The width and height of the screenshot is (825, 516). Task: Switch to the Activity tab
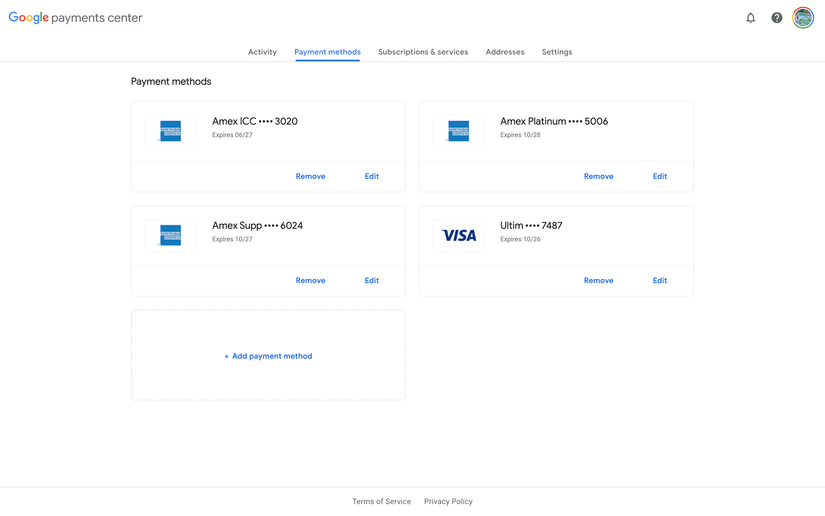(x=262, y=52)
